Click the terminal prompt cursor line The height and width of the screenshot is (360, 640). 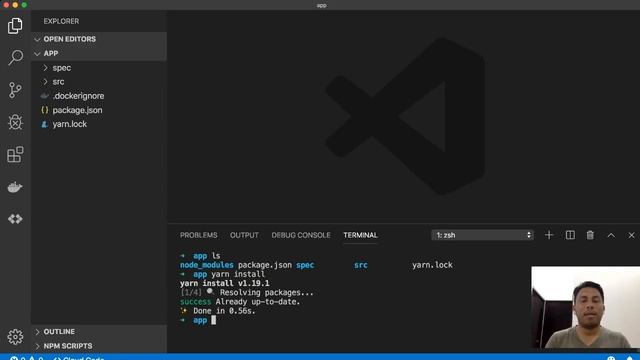(x=198, y=320)
